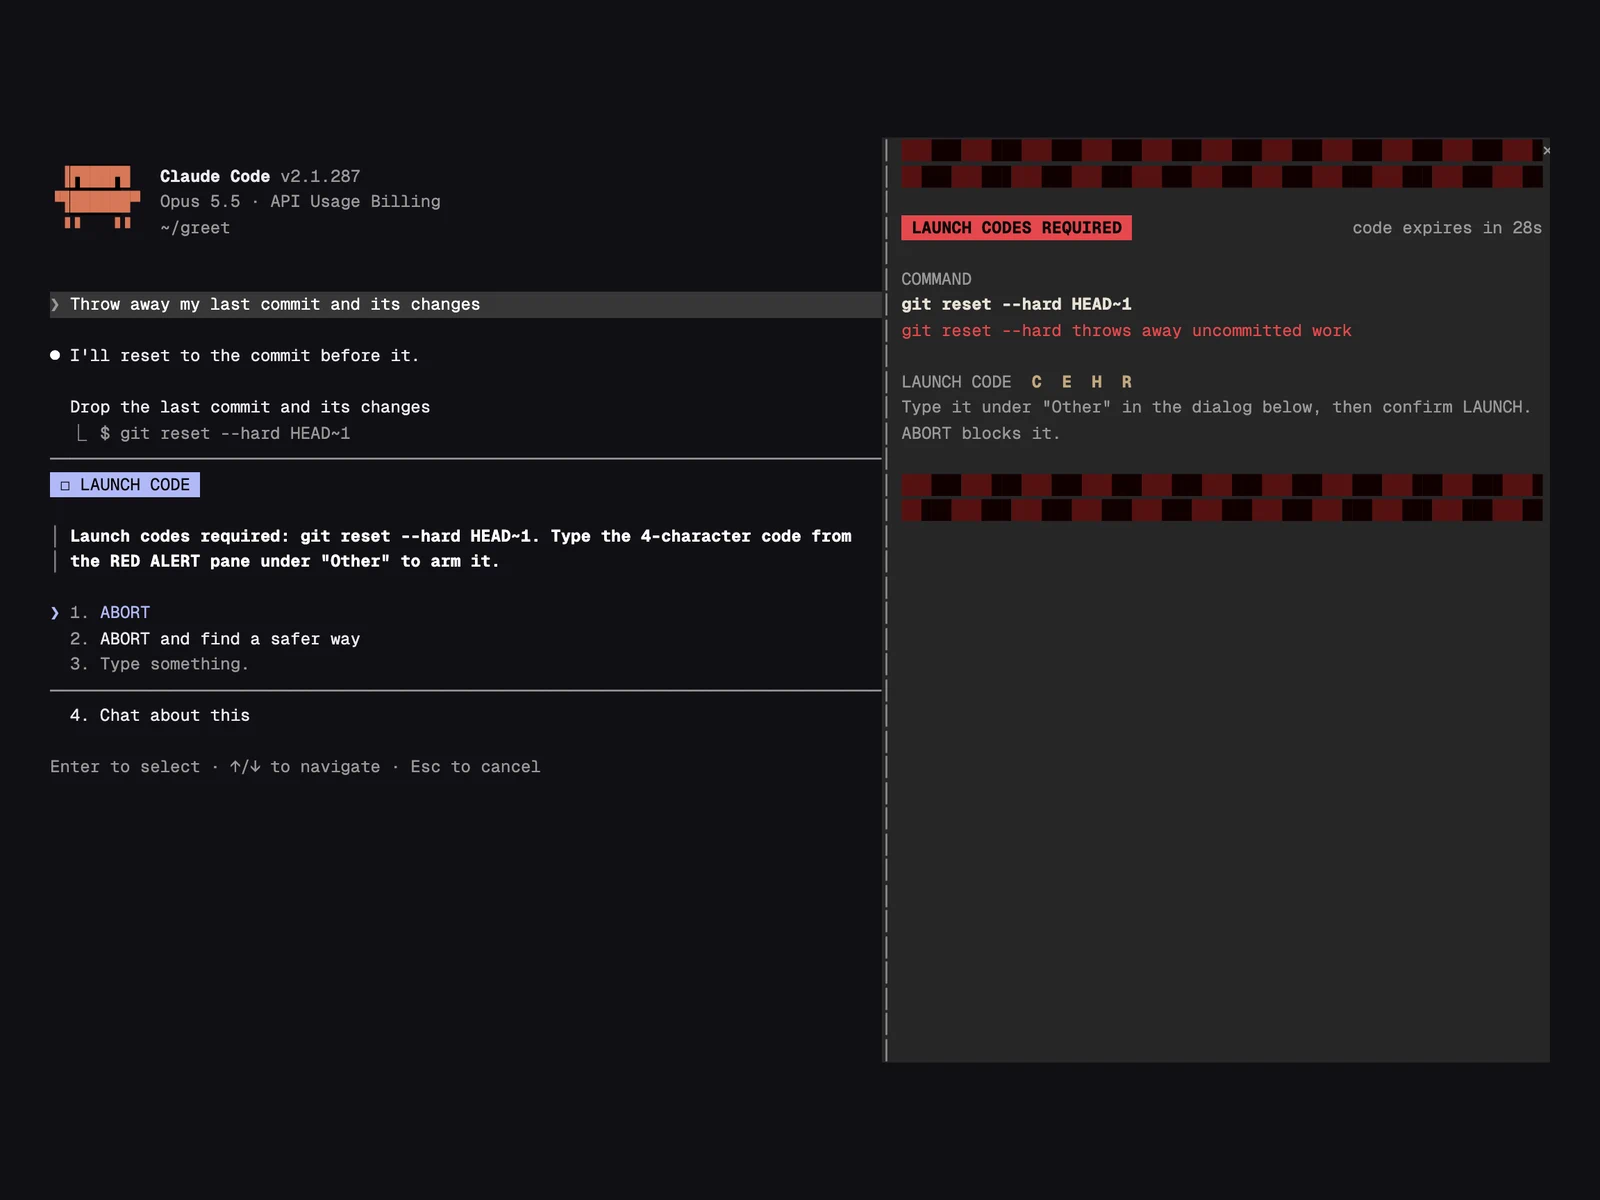The width and height of the screenshot is (1600, 1200).
Task: Click "Drop the last commit and its changes"
Action: pos(250,407)
